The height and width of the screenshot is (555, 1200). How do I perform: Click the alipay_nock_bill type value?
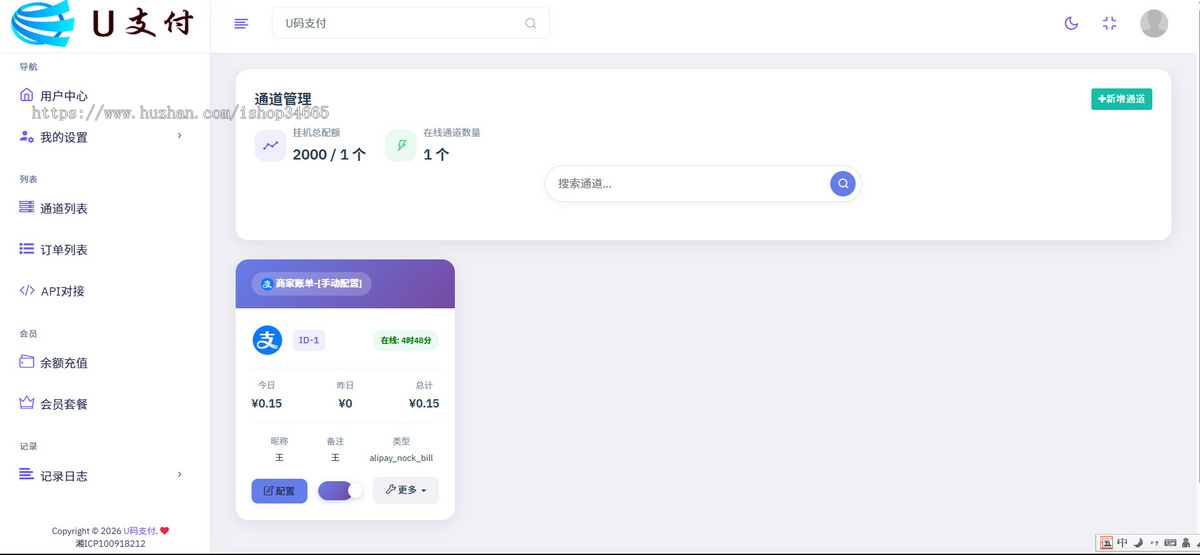point(401,458)
